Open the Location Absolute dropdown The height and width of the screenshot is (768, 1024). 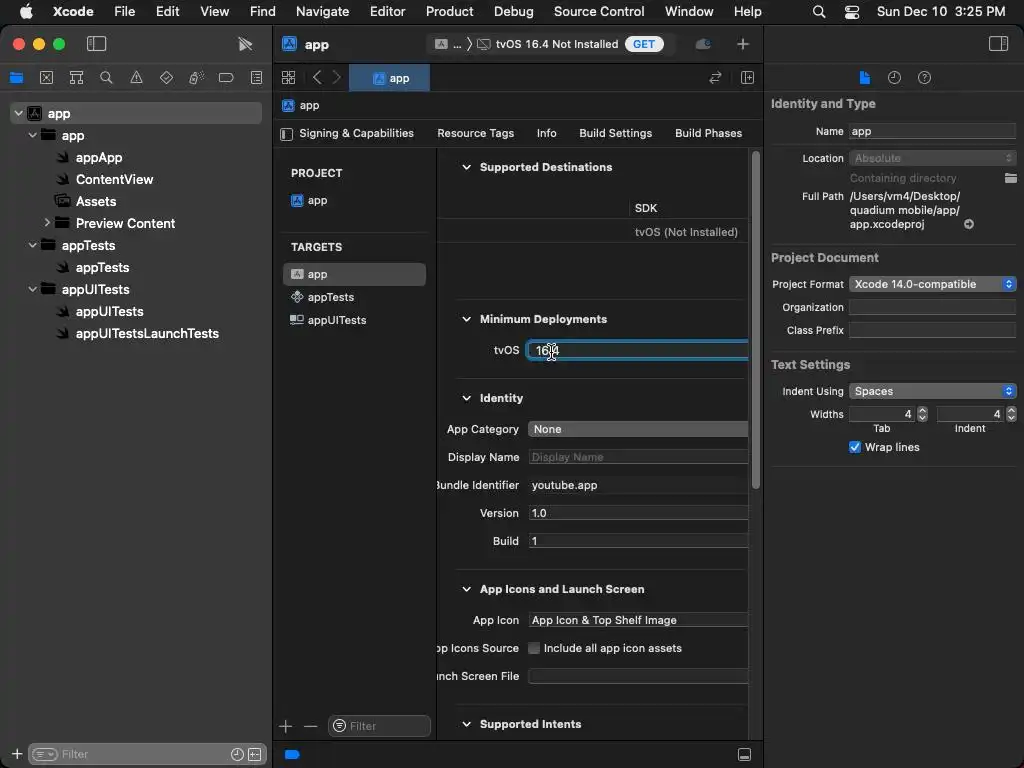coord(932,158)
